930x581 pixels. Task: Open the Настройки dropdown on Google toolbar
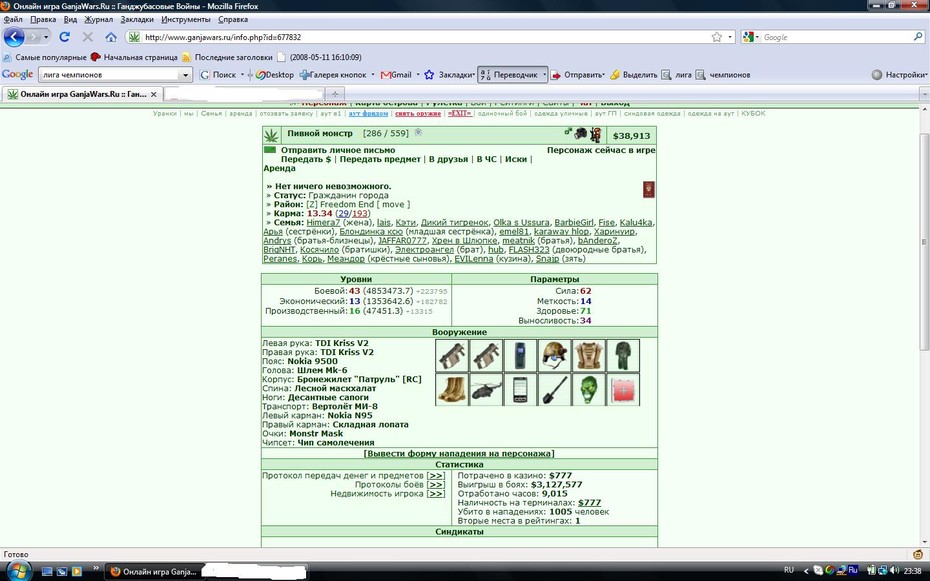925,75
